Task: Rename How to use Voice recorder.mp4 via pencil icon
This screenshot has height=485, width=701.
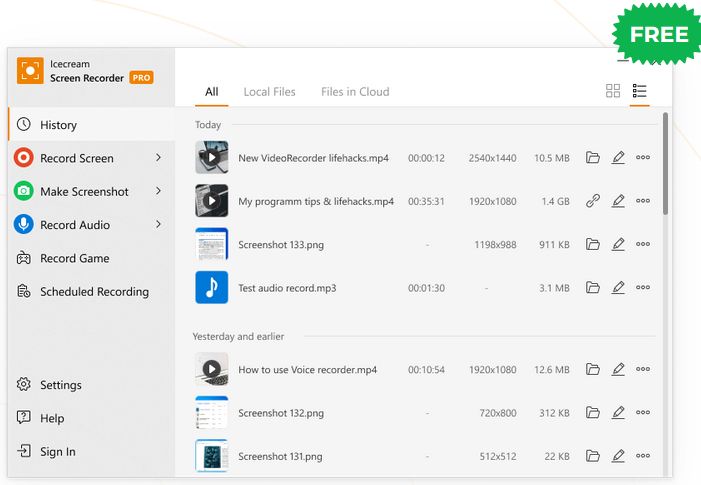Action: [618, 369]
